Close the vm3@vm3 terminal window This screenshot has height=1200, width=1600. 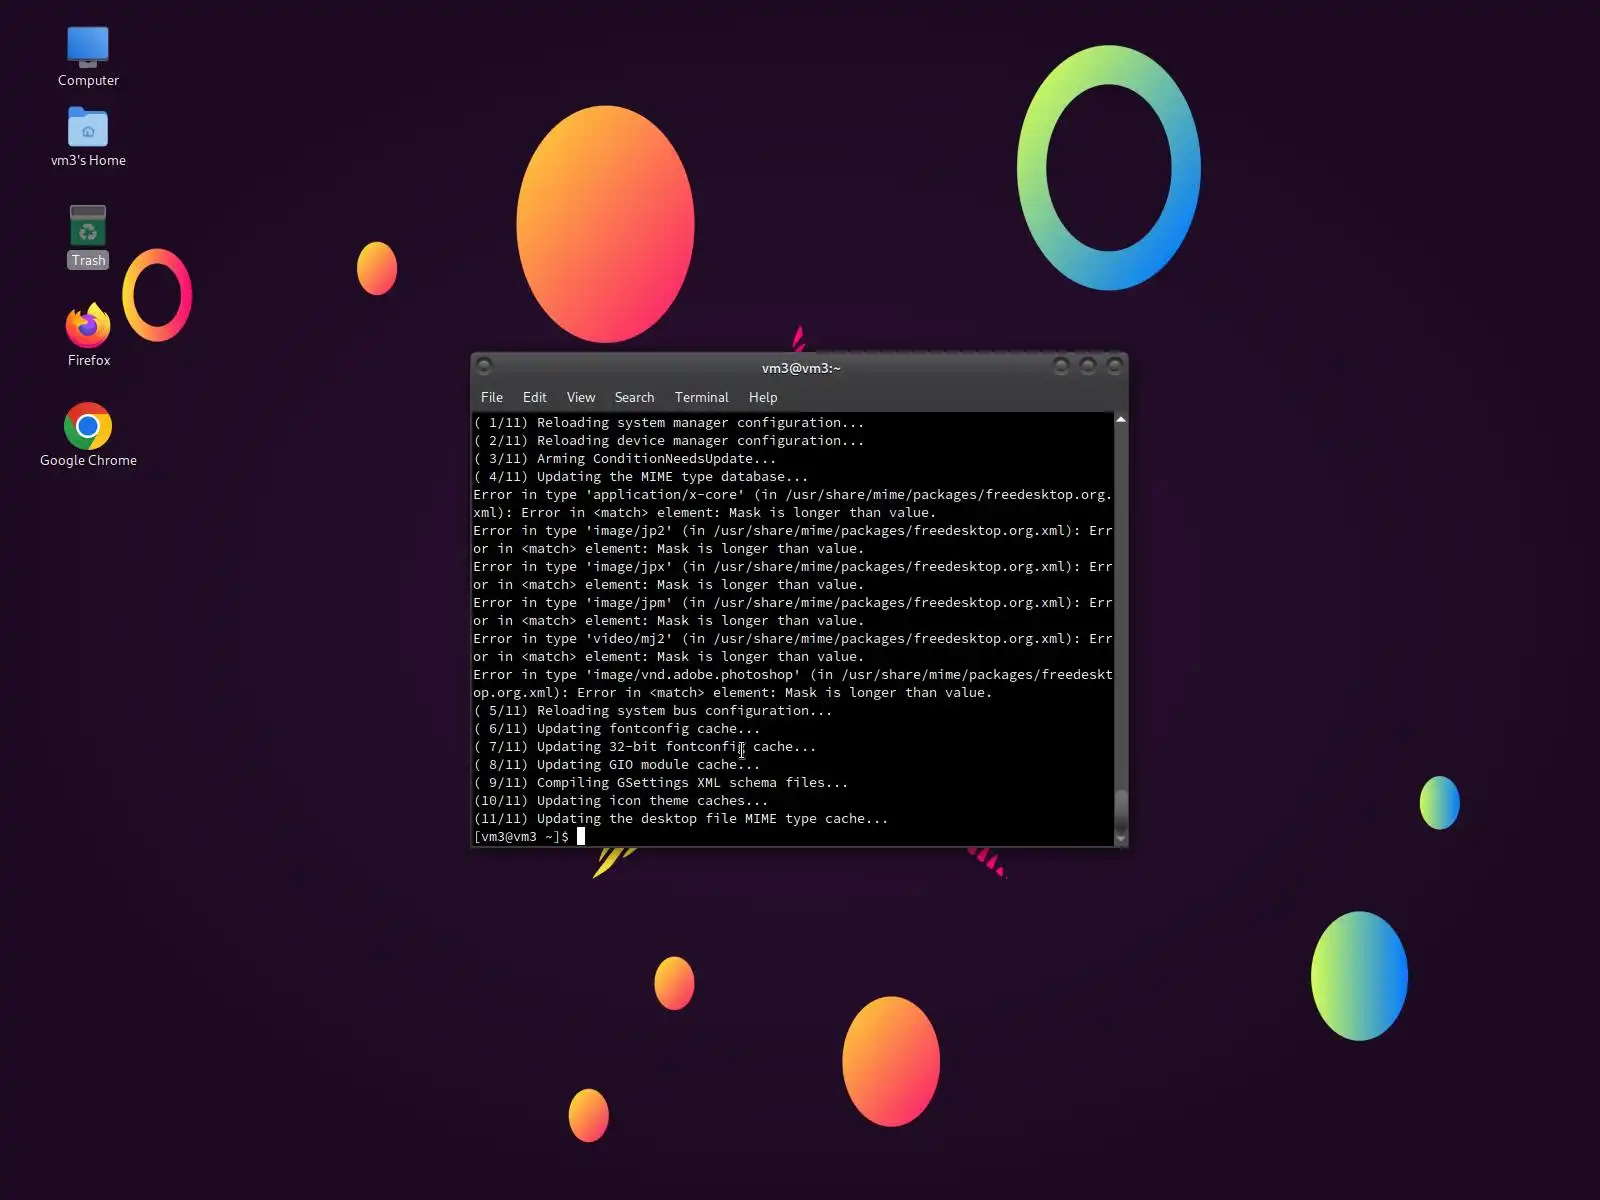click(1114, 367)
